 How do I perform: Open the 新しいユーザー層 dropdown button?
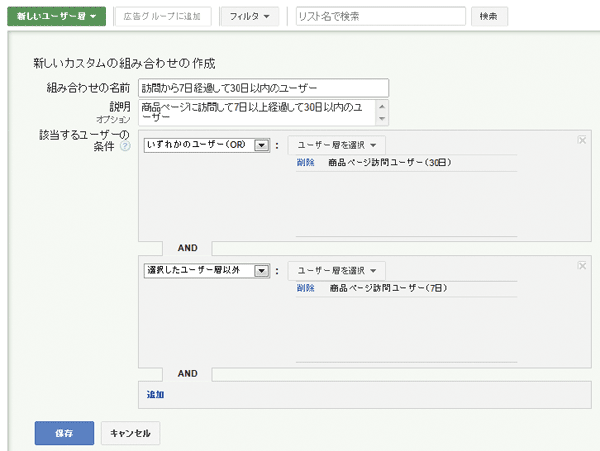(55, 16)
